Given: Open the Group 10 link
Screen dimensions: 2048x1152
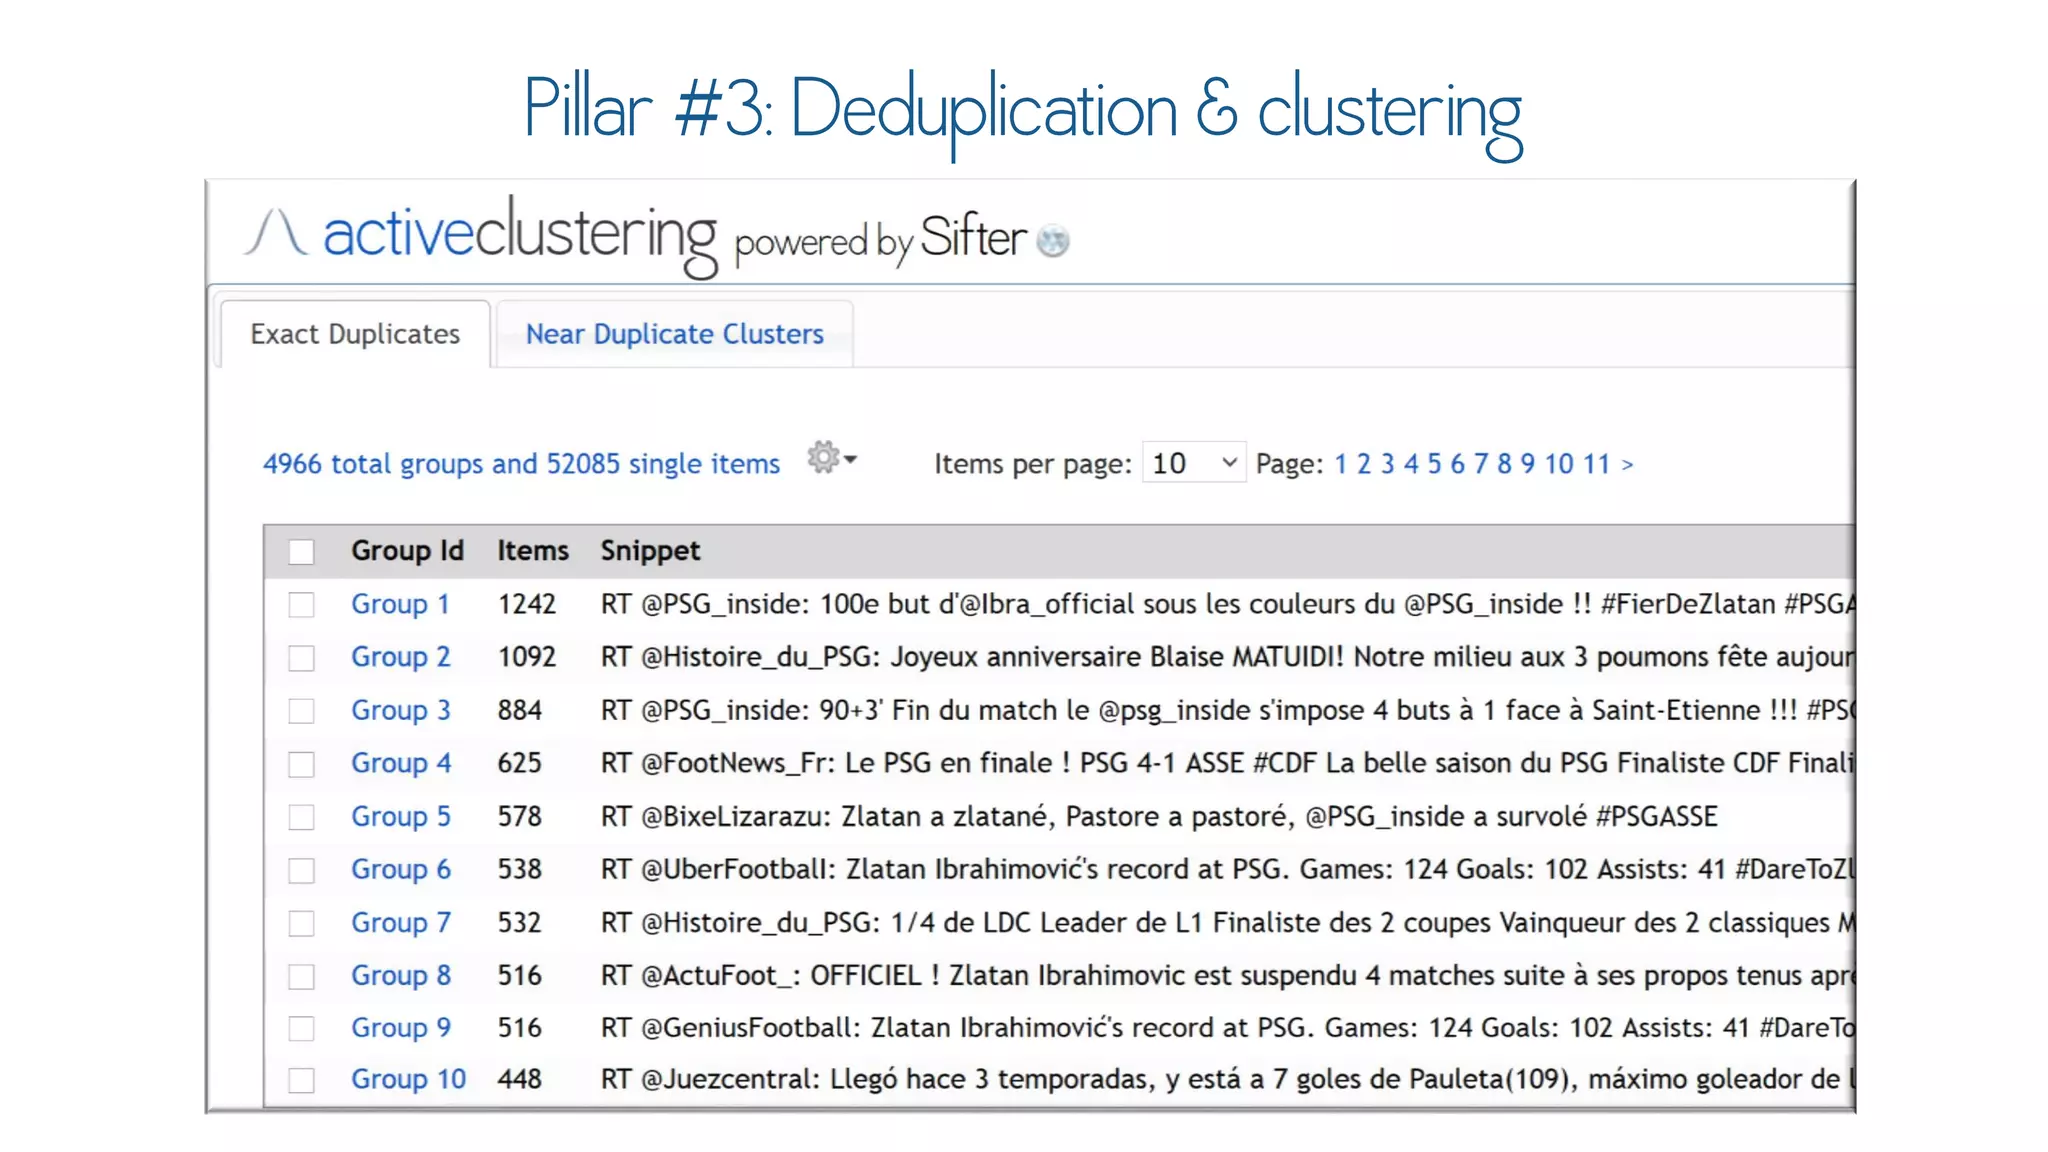Looking at the screenshot, I should point(408,1079).
